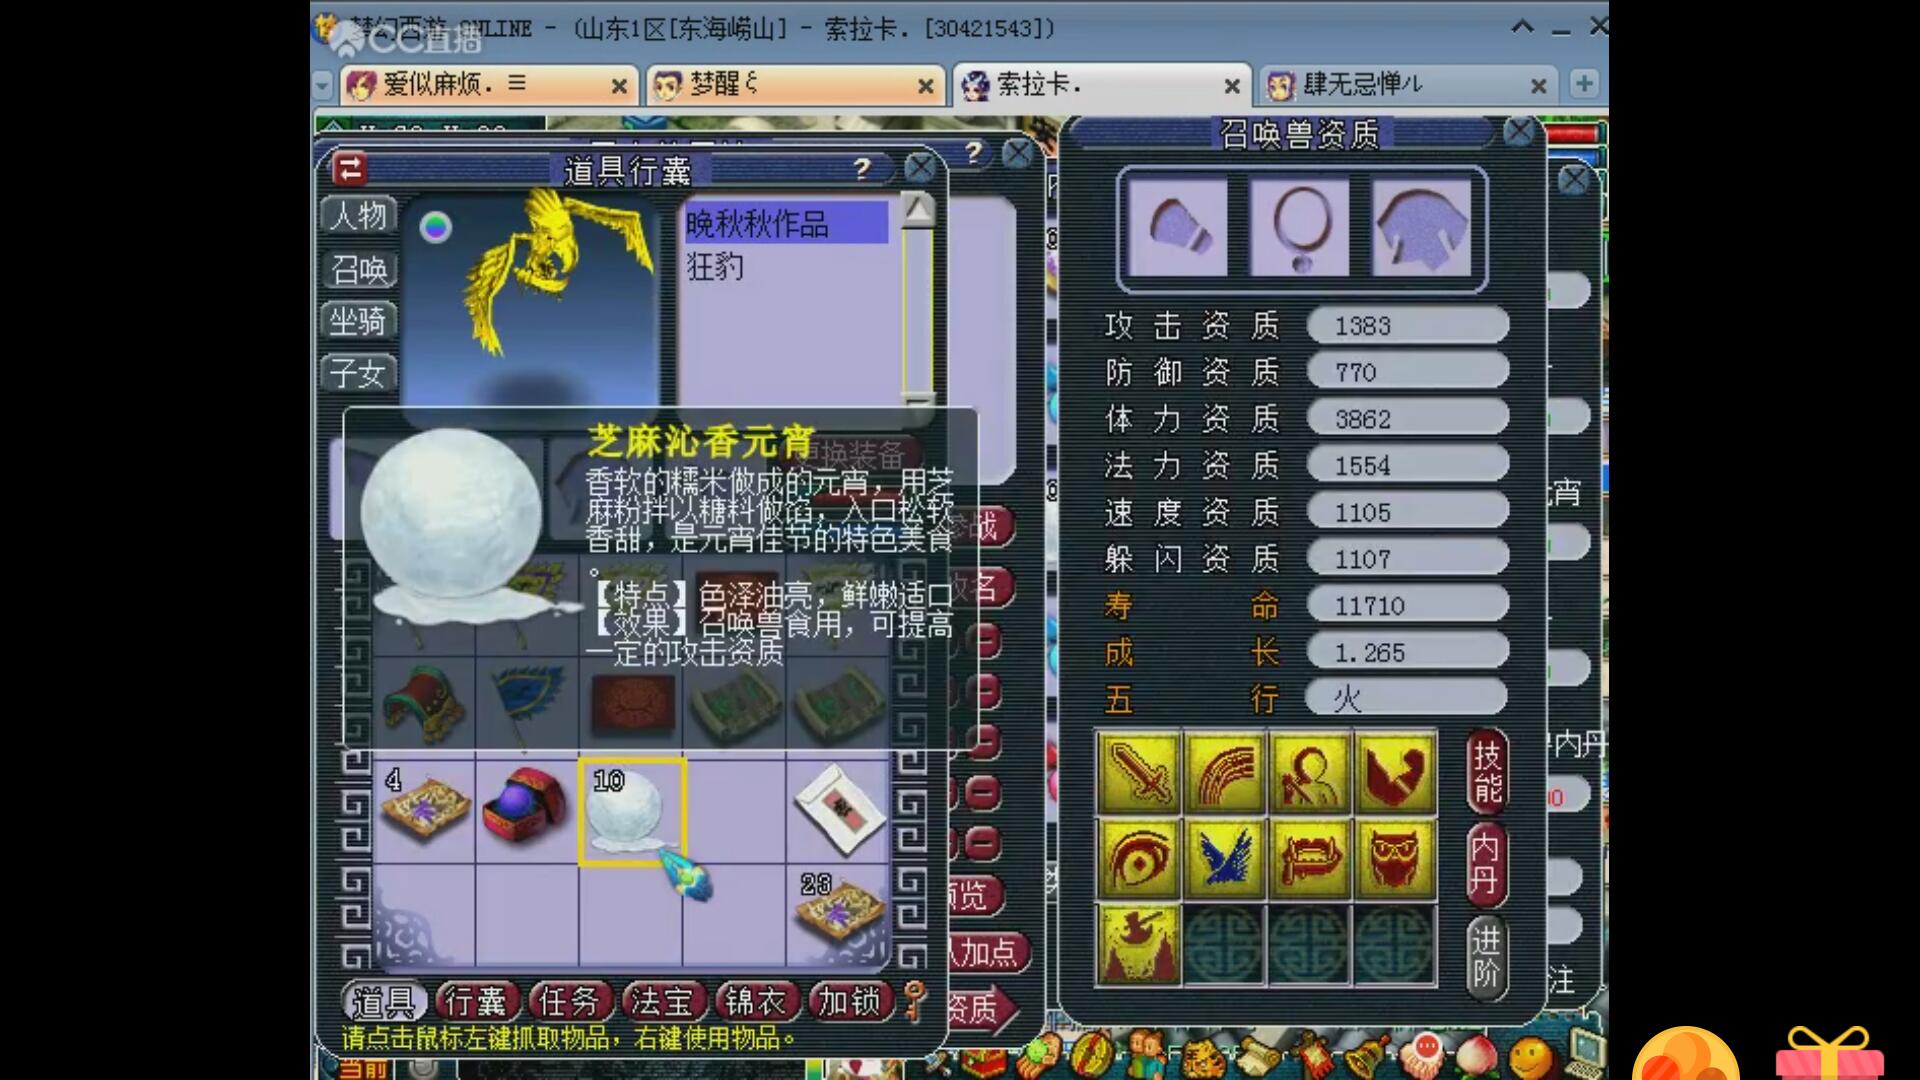Select the 芝麻沁香元宵 item stack of 10

click(631, 811)
